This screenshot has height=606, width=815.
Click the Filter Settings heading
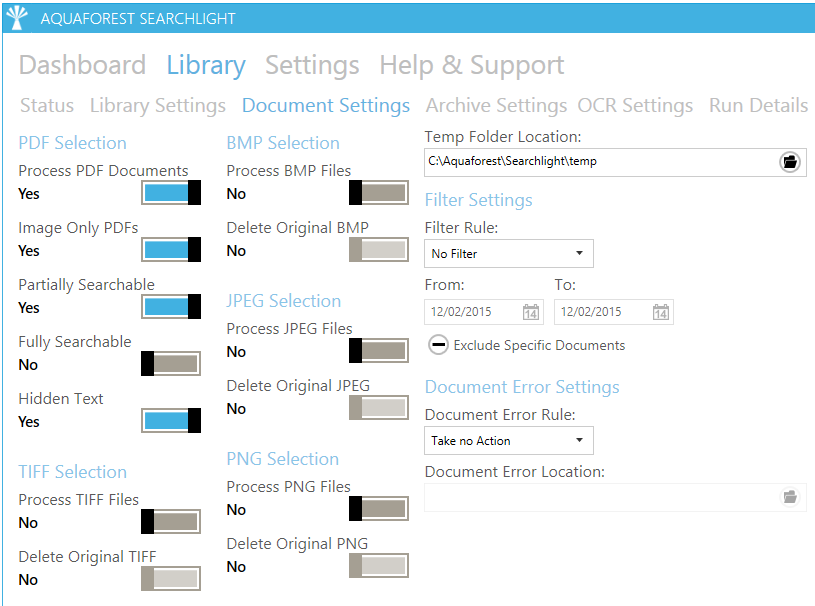(478, 200)
